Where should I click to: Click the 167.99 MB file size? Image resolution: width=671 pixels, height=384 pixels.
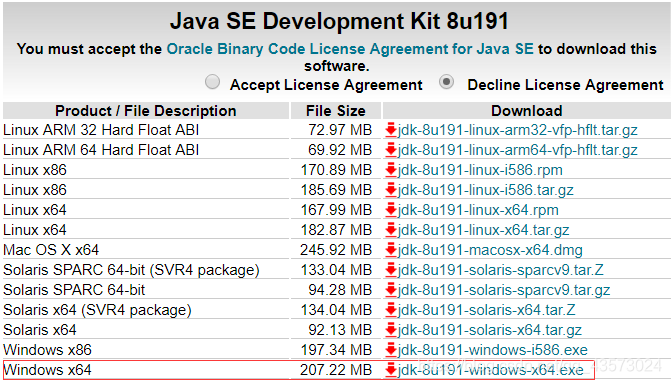tap(336, 210)
